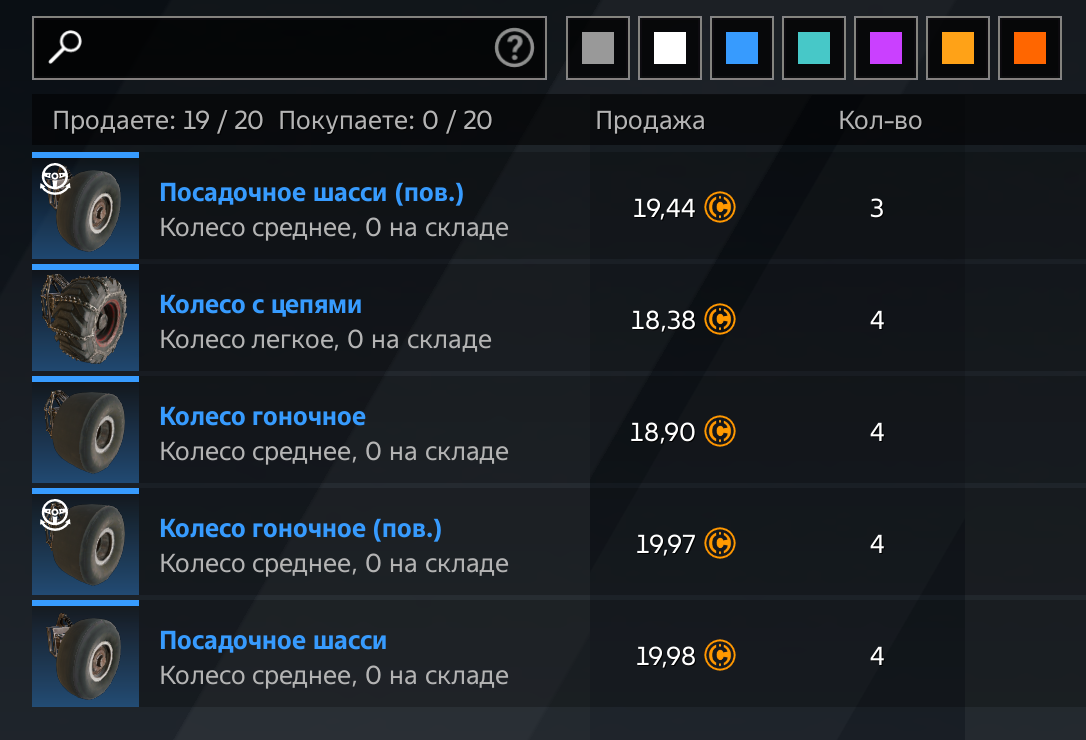Enable the teal rarity filter swatch

pos(814,48)
